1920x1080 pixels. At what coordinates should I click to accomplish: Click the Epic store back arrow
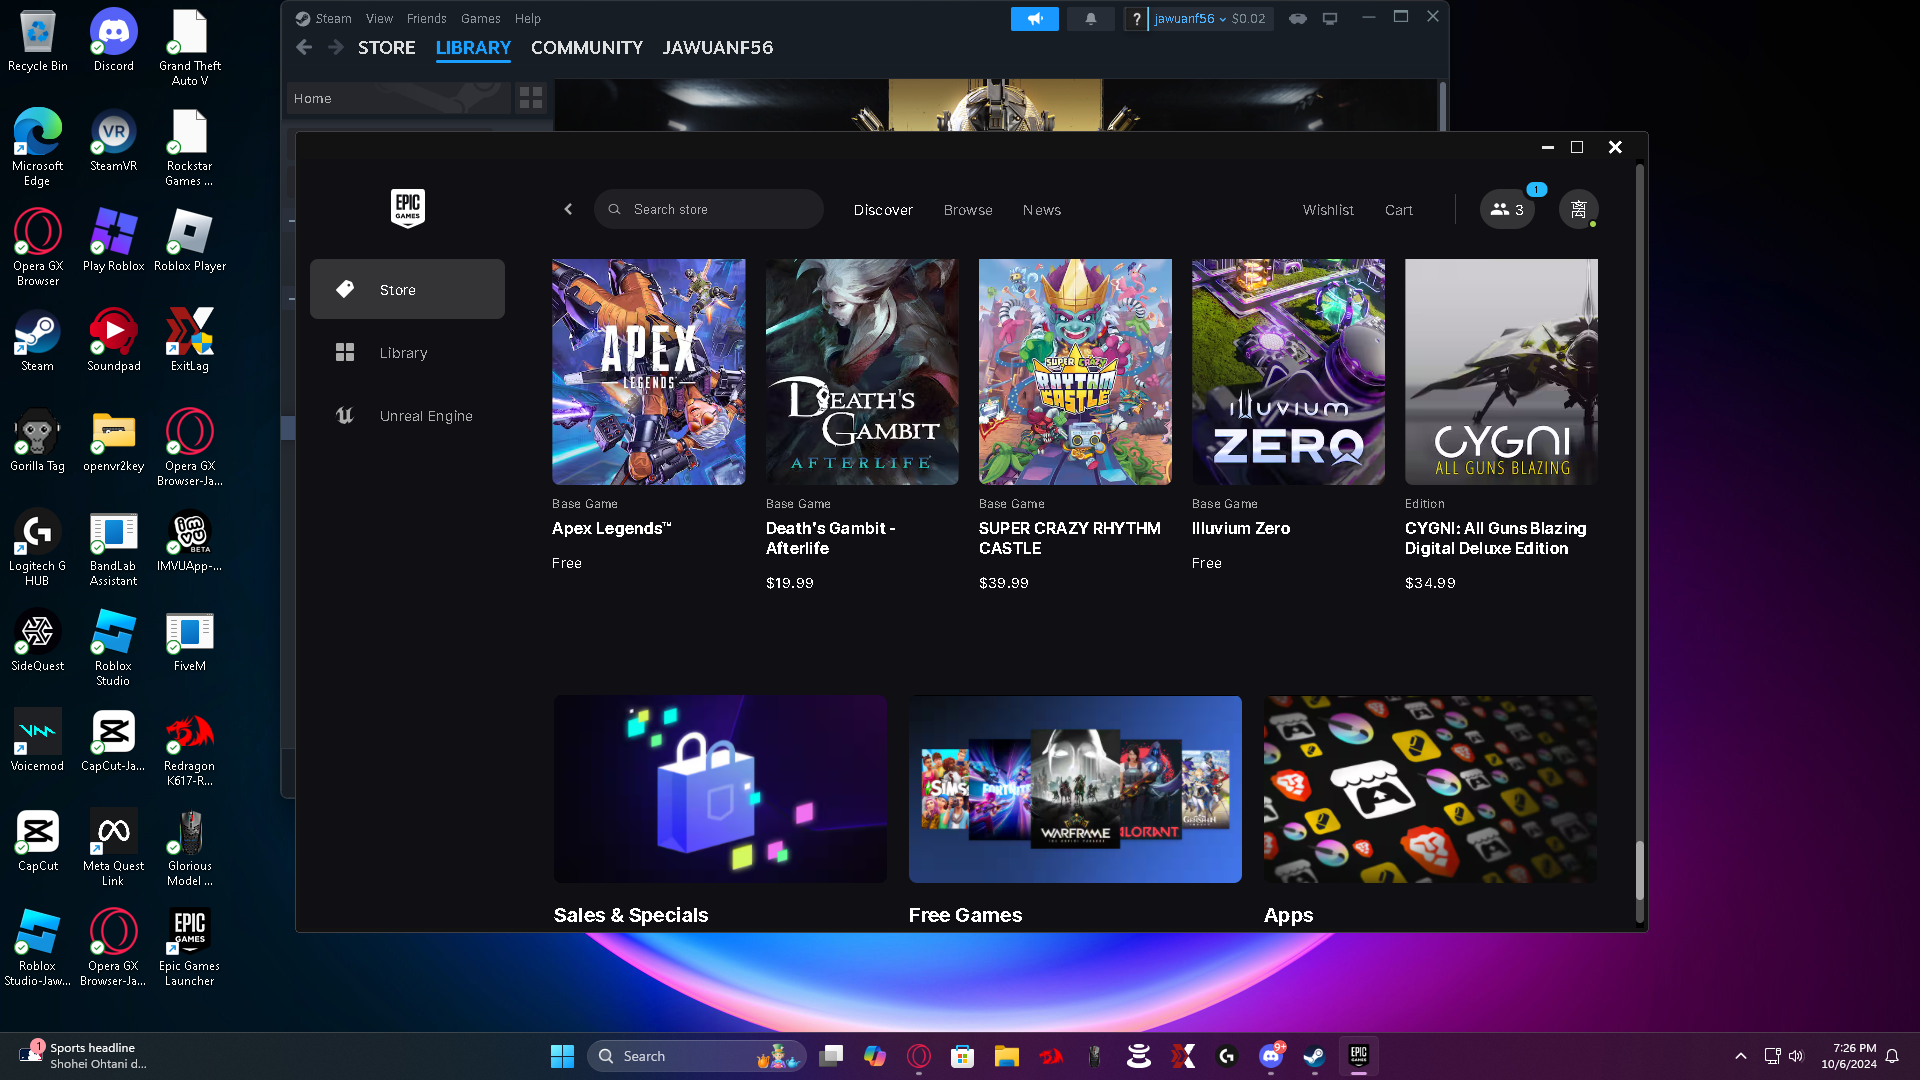[x=568, y=210]
